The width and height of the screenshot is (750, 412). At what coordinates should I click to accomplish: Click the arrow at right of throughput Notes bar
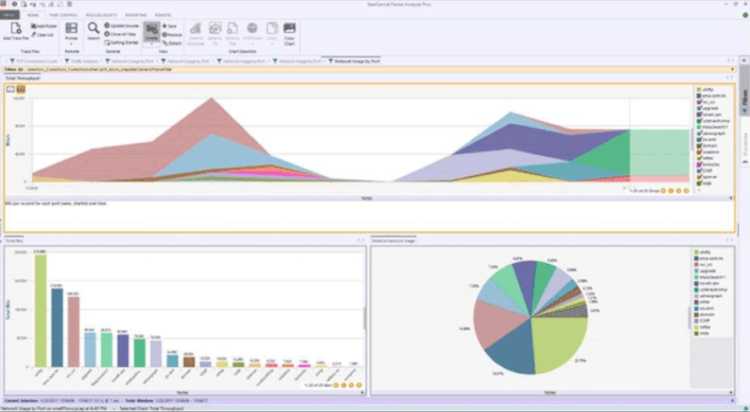[x=731, y=198]
